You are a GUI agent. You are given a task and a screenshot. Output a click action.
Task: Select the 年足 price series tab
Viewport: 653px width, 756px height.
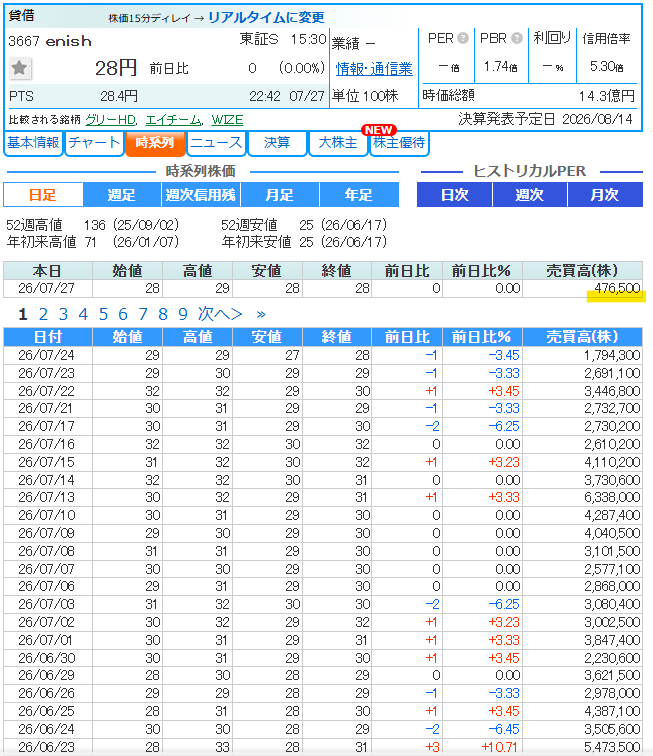359,195
